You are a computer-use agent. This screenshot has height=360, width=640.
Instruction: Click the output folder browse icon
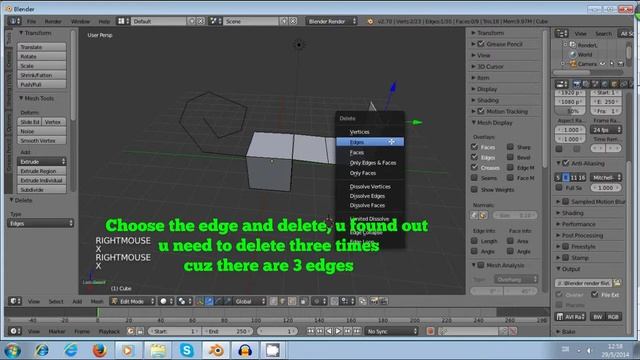point(617,283)
